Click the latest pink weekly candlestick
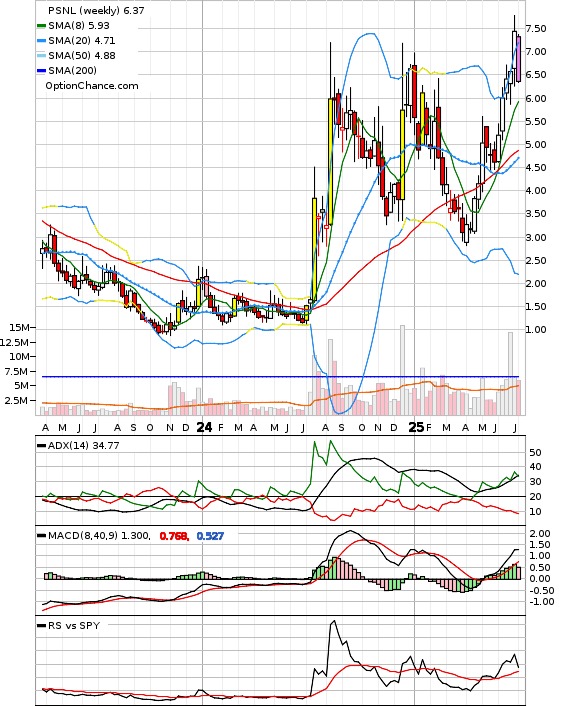The height and width of the screenshot is (706, 566). [519, 59]
